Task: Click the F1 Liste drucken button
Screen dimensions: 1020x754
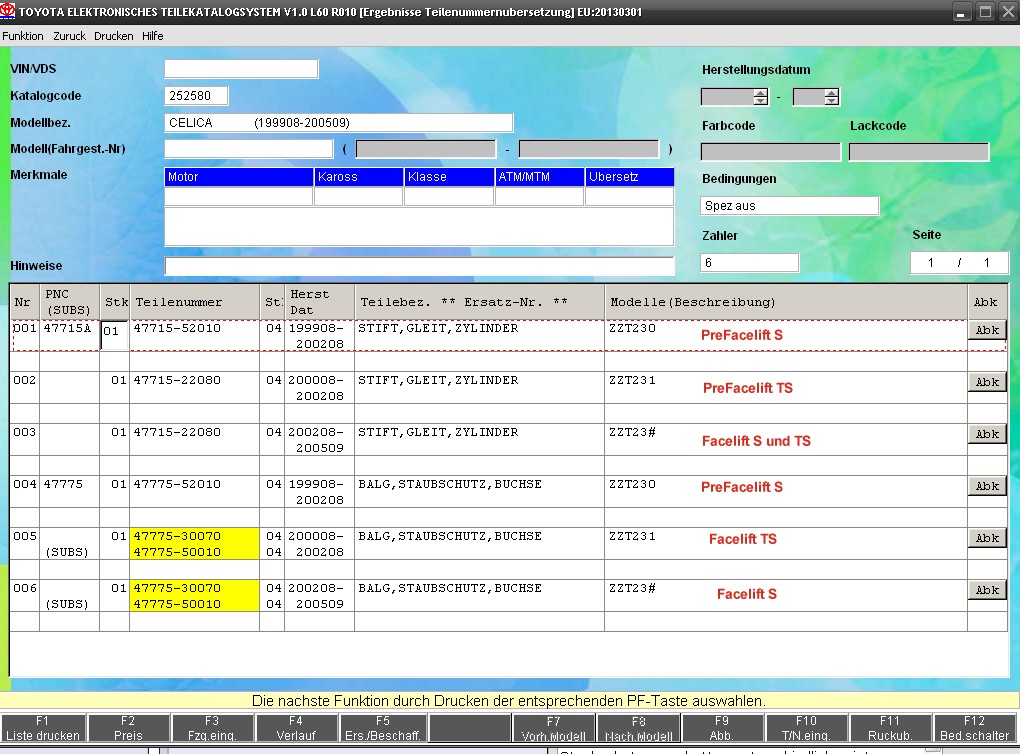Action: pyautogui.click(x=43, y=728)
